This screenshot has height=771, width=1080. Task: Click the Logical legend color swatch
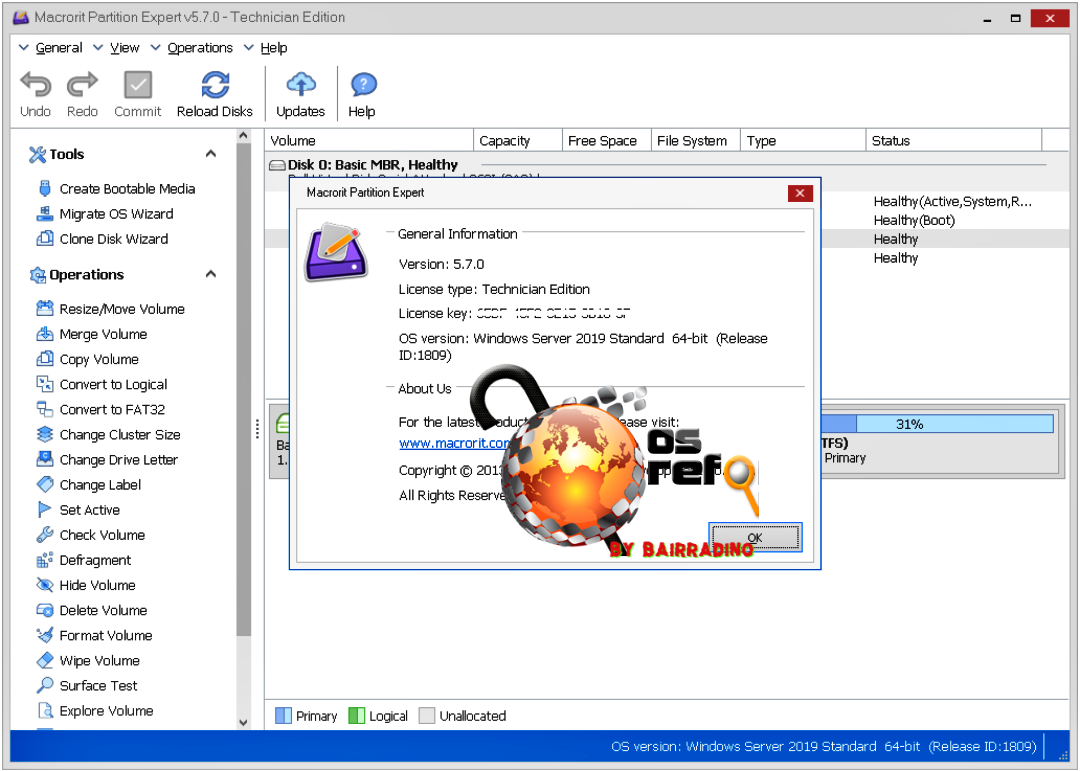tap(357, 716)
